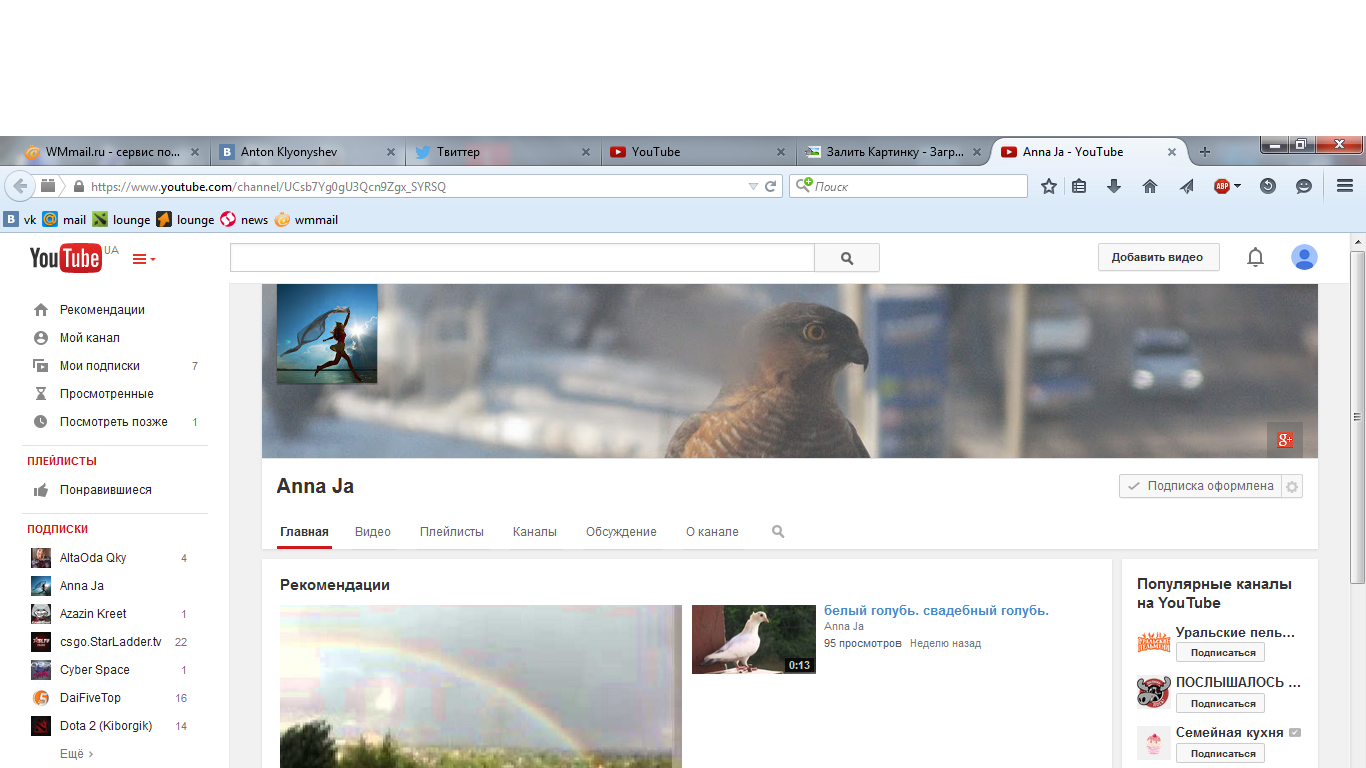Open the account avatar menu
Image resolution: width=1366 pixels, height=768 pixels.
[x=1304, y=257]
